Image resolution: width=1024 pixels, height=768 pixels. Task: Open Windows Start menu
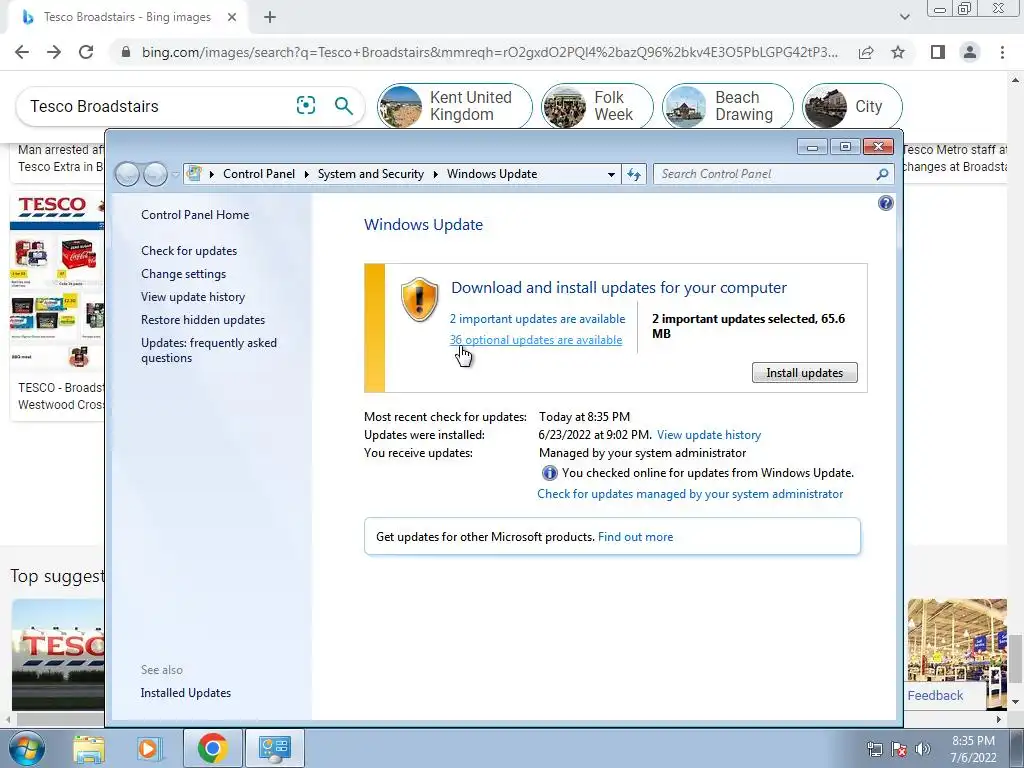pyautogui.click(x=27, y=748)
